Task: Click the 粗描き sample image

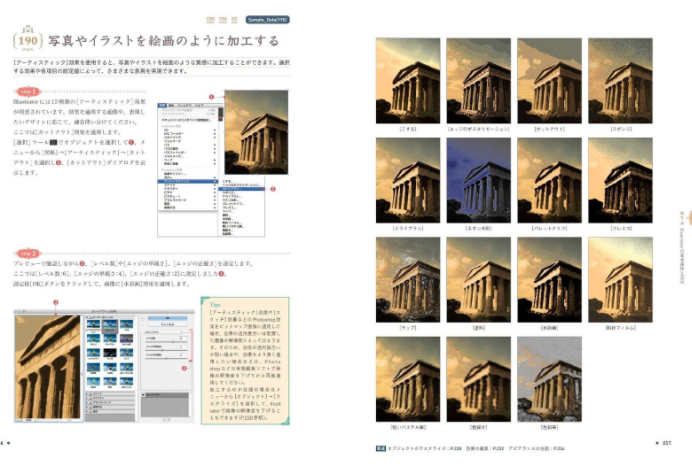Action: point(478,379)
